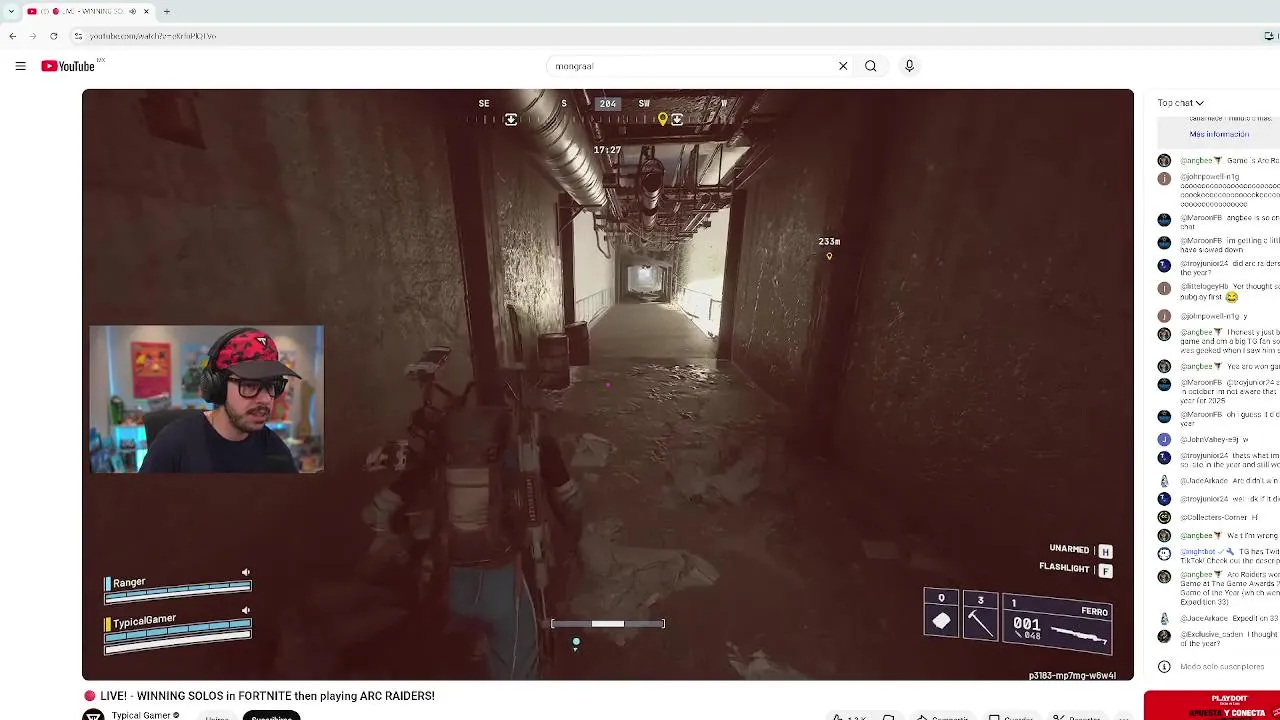The width and height of the screenshot is (1280, 720).
Task: Click the PLAYDOIT advertisement banner
Action: (1212, 705)
